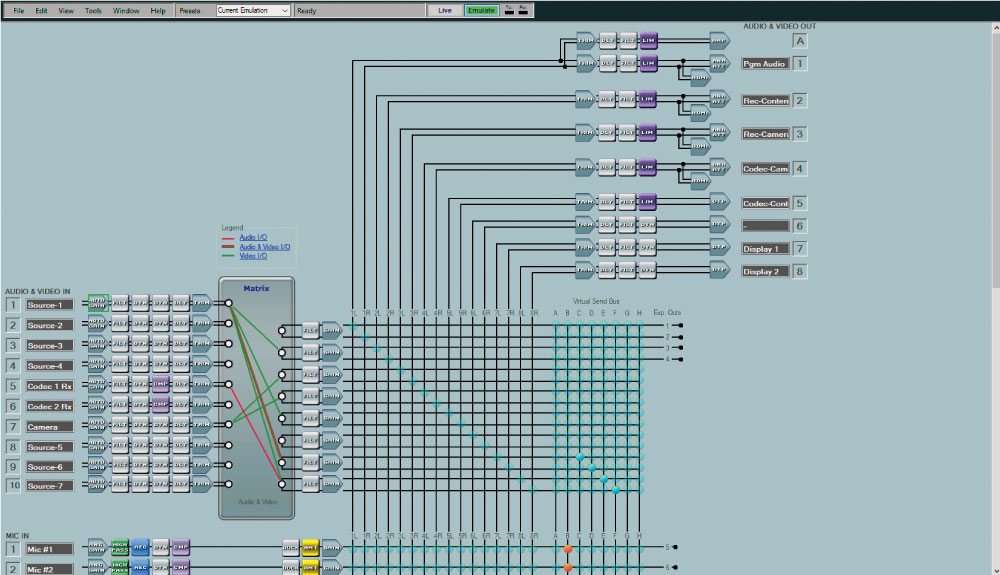Switch to Live mode

pos(446,10)
